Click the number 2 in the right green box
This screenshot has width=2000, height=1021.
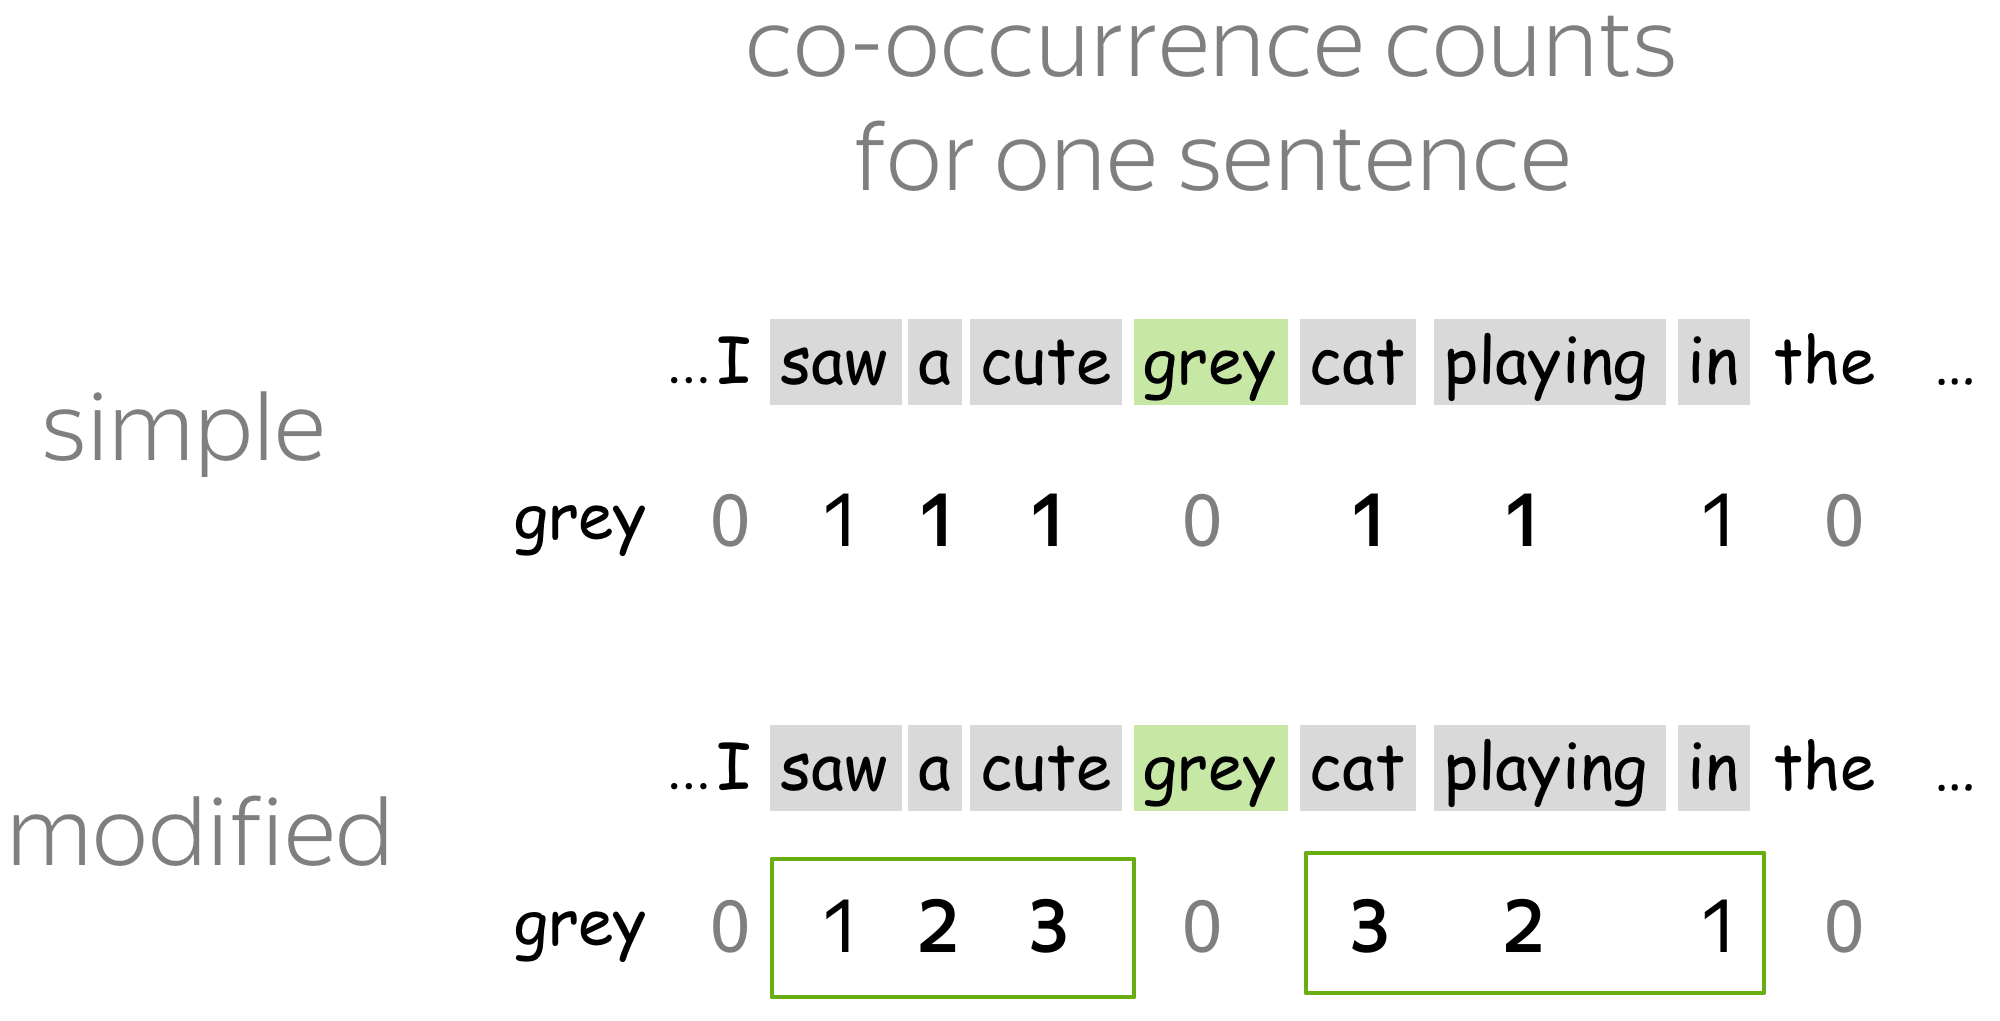(x=1523, y=926)
